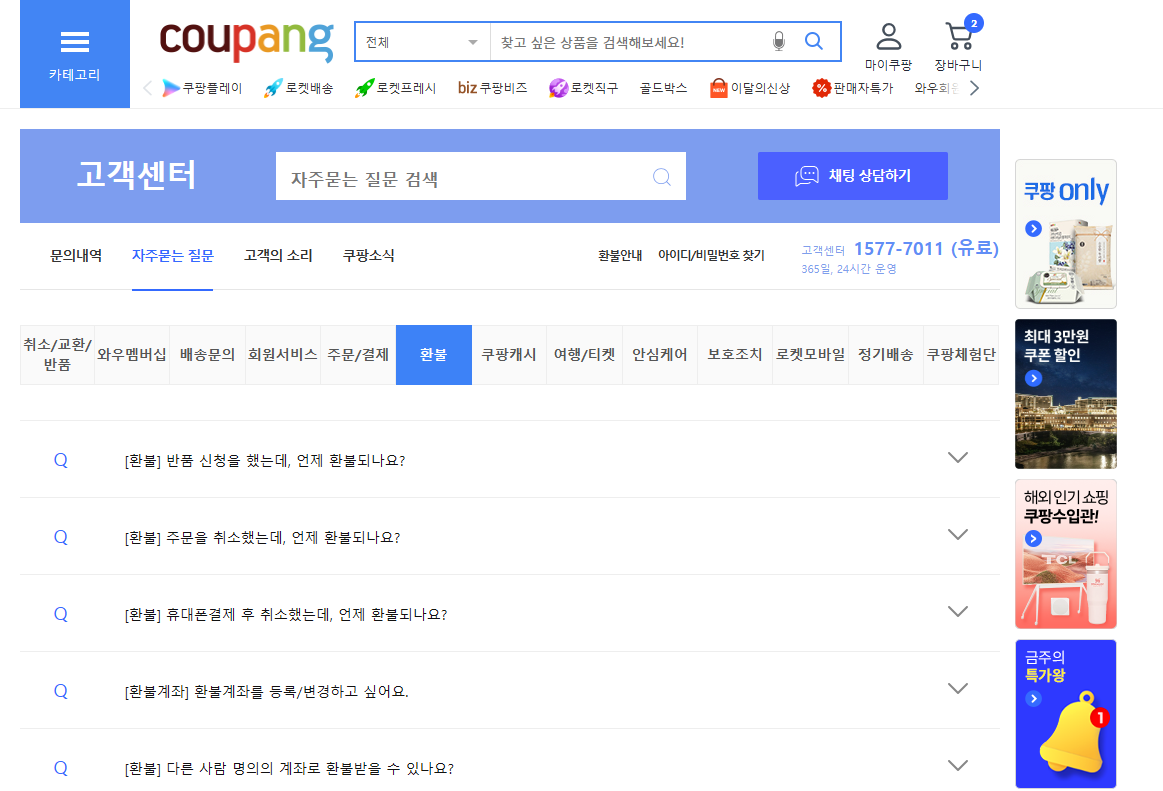Focus the top product search field
The image size is (1163, 791).
click(630, 42)
